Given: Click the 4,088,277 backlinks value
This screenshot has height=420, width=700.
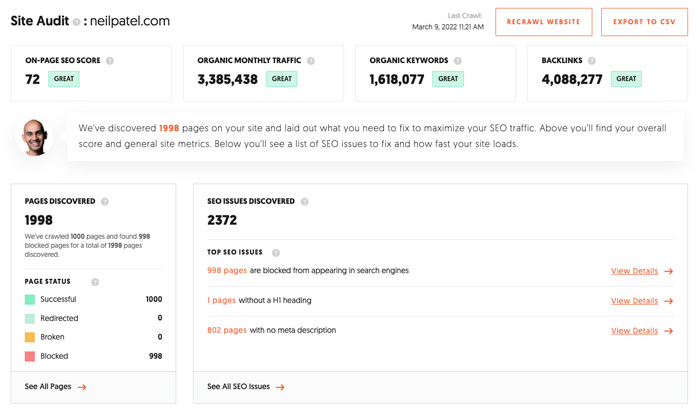Looking at the screenshot, I should (572, 79).
